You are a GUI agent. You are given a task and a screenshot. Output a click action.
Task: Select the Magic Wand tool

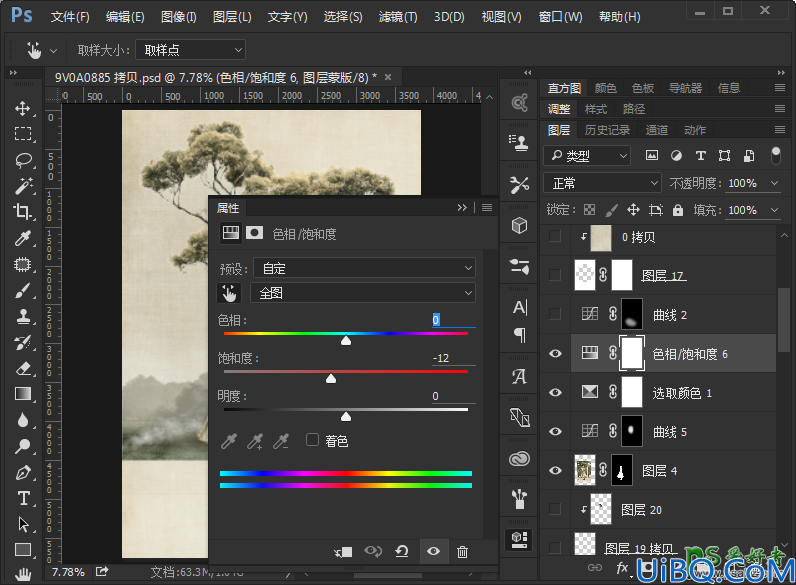tap(23, 186)
